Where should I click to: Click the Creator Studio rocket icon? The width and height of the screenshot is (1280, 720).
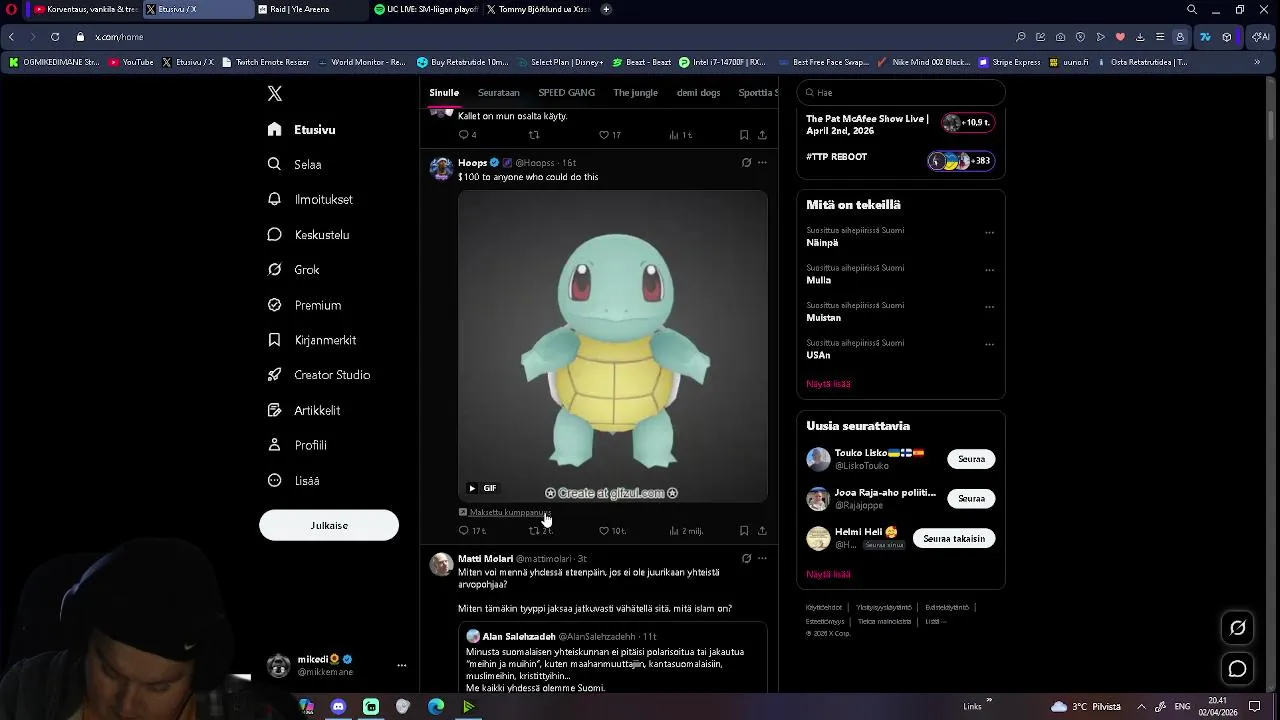point(274,375)
